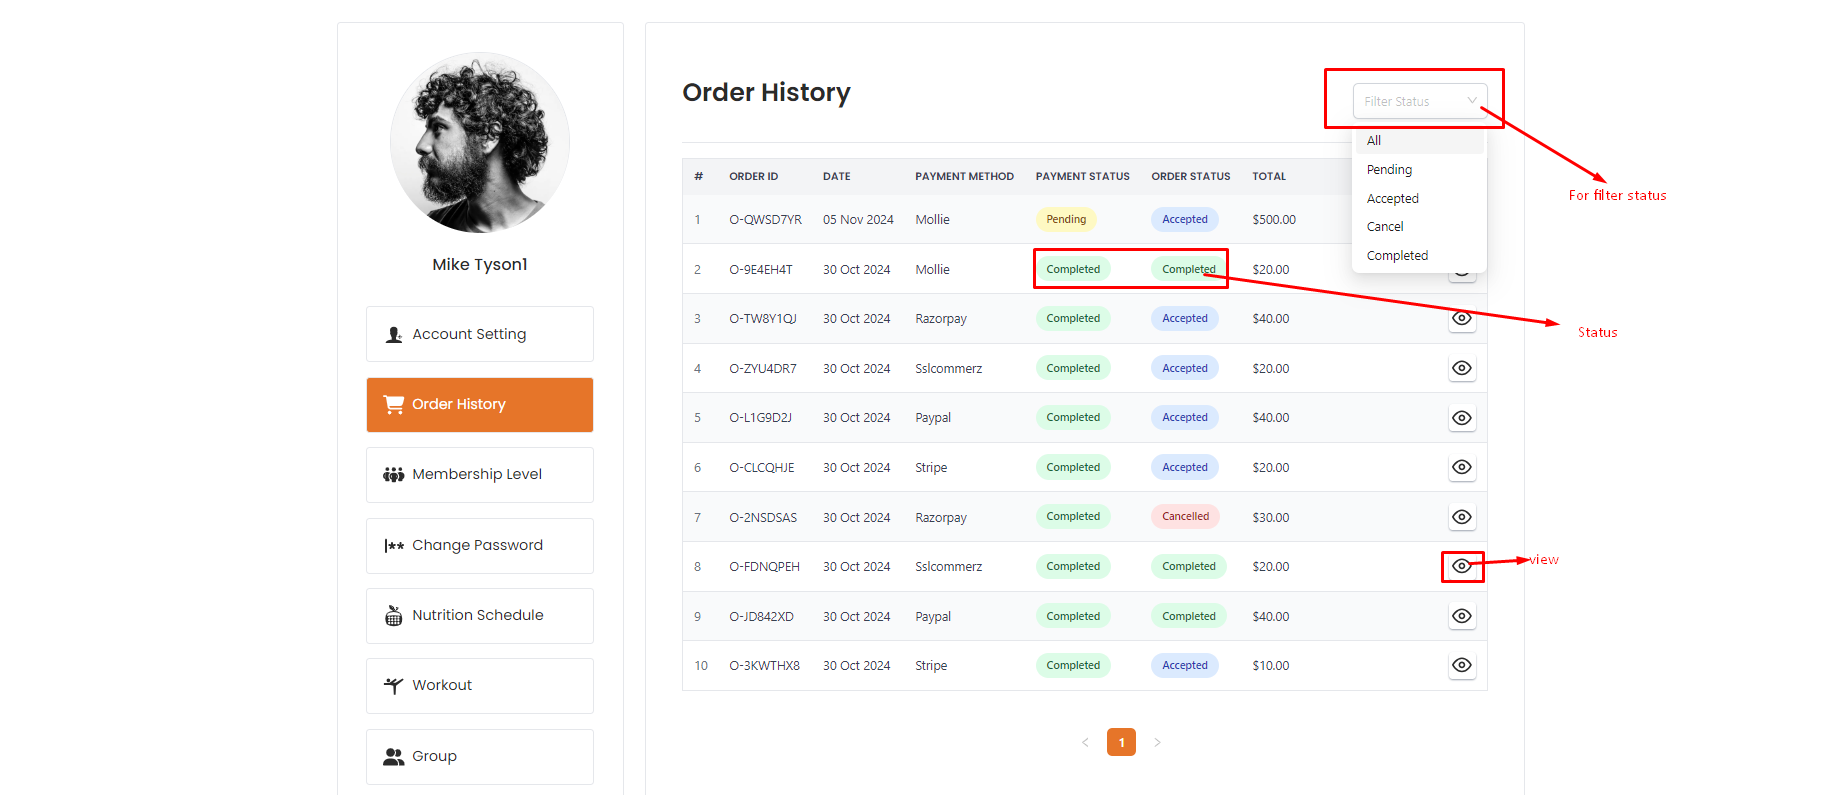Open view icon for order O-3KWTHX8
1837x795 pixels.
(1462, 665)
